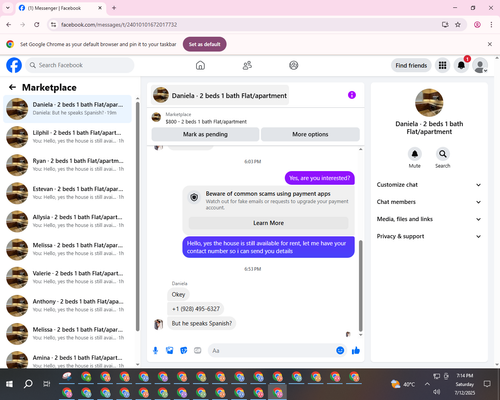Select the Messenger | Facebook tab

(x=61, y=8)
